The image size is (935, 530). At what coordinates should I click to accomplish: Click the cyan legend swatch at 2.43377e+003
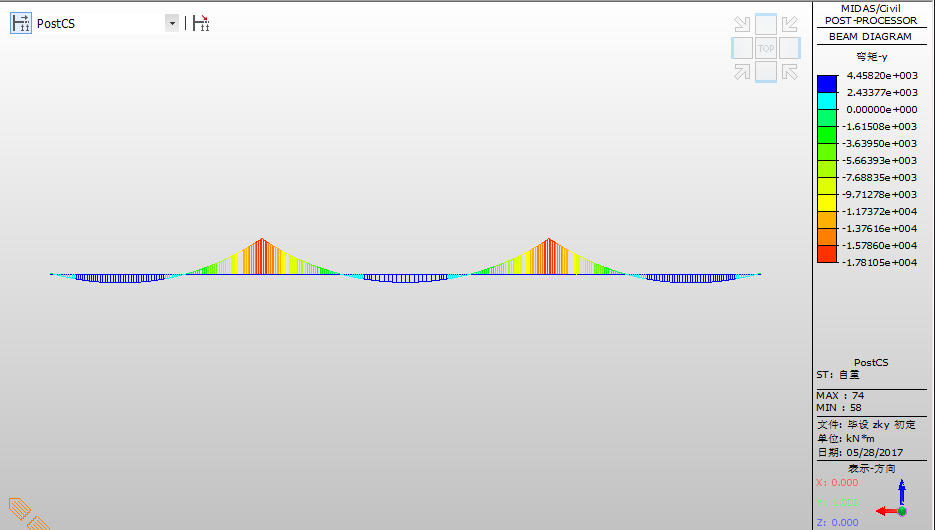tap(827, 101)
